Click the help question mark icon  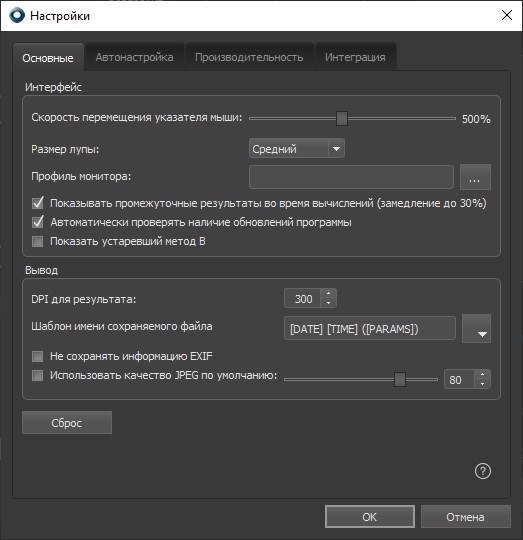coord(483,471)
